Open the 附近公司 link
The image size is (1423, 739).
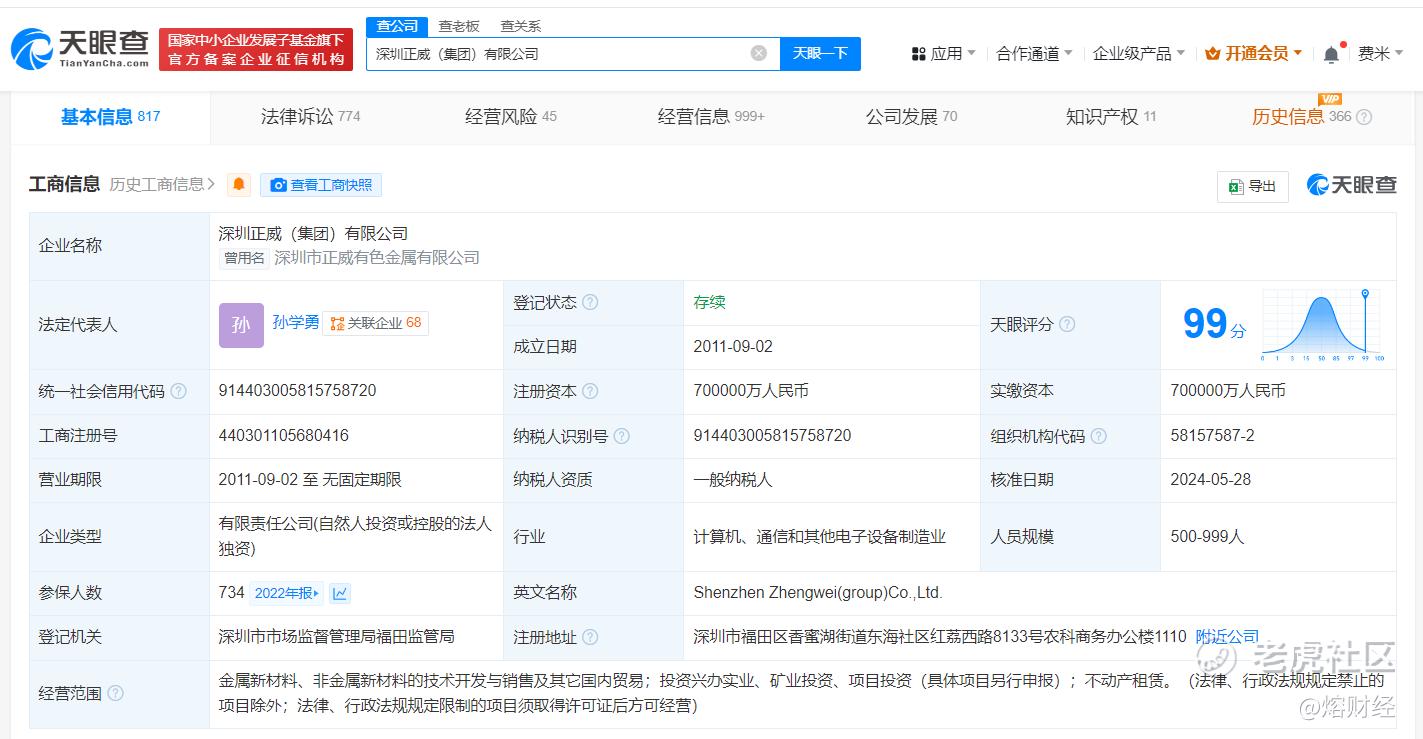click(x=1227, y=637)
